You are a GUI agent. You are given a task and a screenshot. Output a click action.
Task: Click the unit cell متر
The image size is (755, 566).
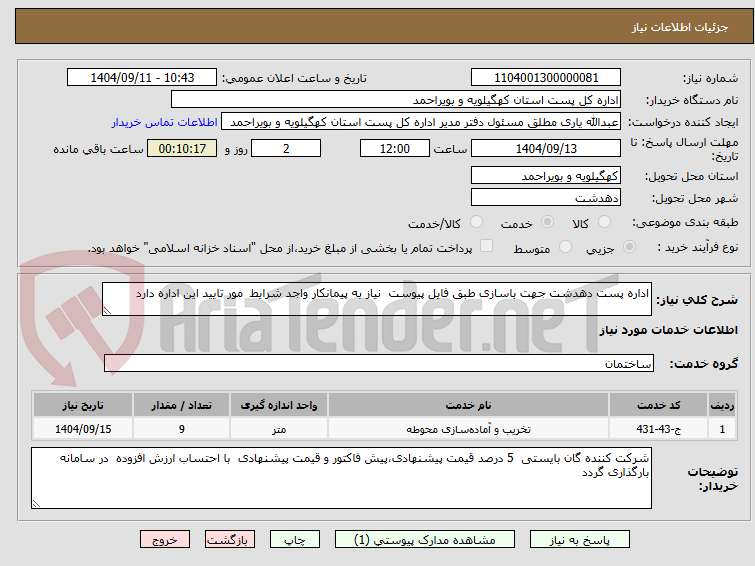[279, 429]
